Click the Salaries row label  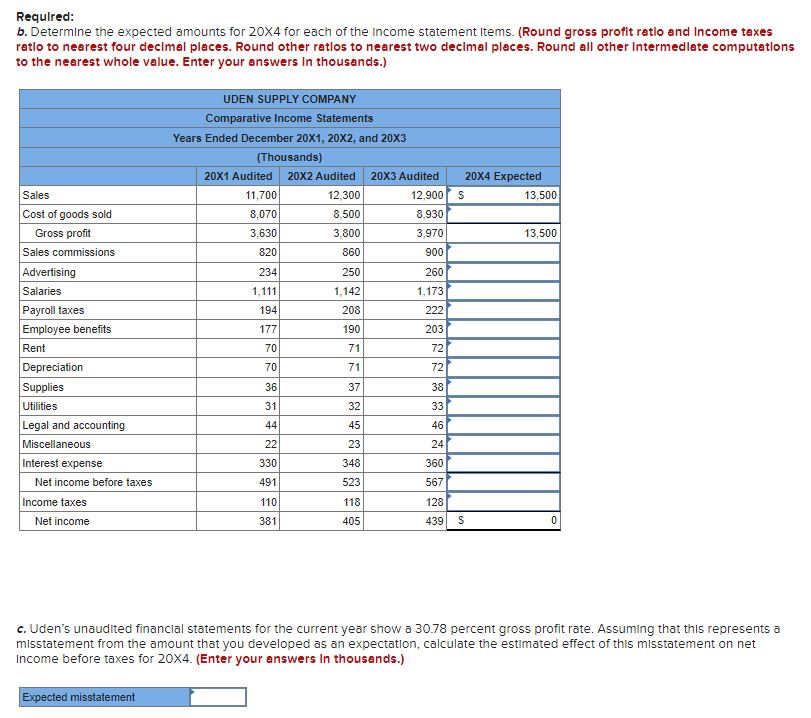41,291
